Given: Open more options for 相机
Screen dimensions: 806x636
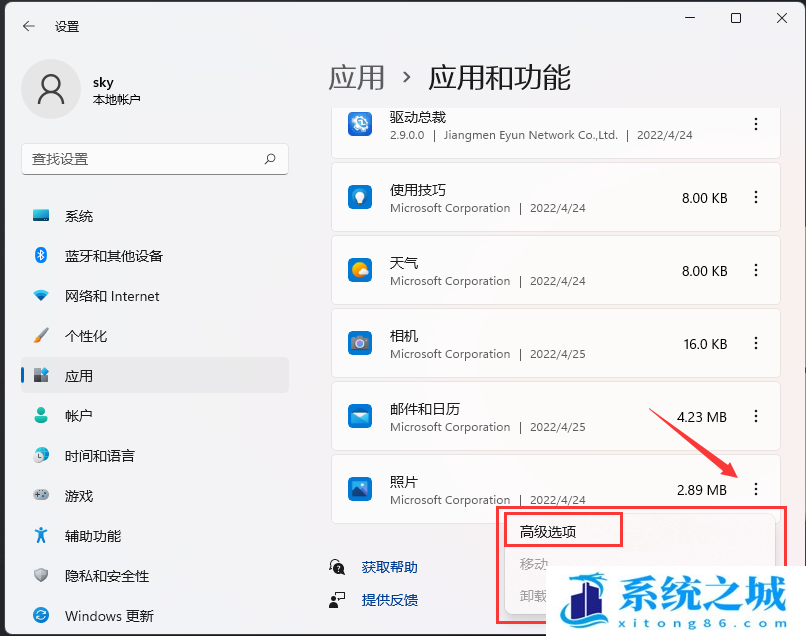Looking at the screenshot, I should (756, 343).
